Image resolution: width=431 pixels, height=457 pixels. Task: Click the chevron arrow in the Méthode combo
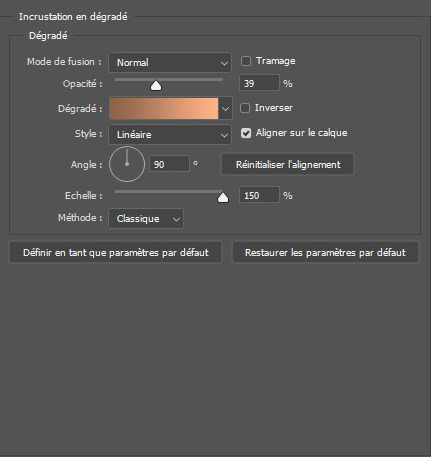click(x=176, y=219)
